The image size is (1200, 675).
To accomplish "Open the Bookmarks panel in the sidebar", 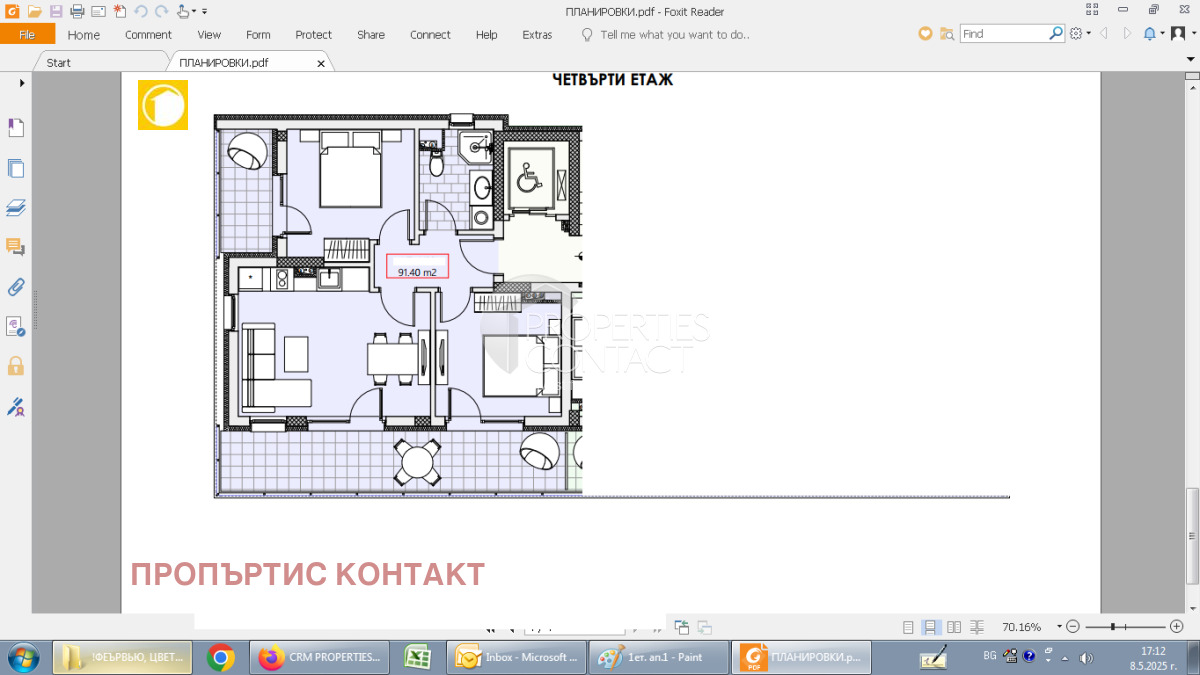I will click(16, 127).
